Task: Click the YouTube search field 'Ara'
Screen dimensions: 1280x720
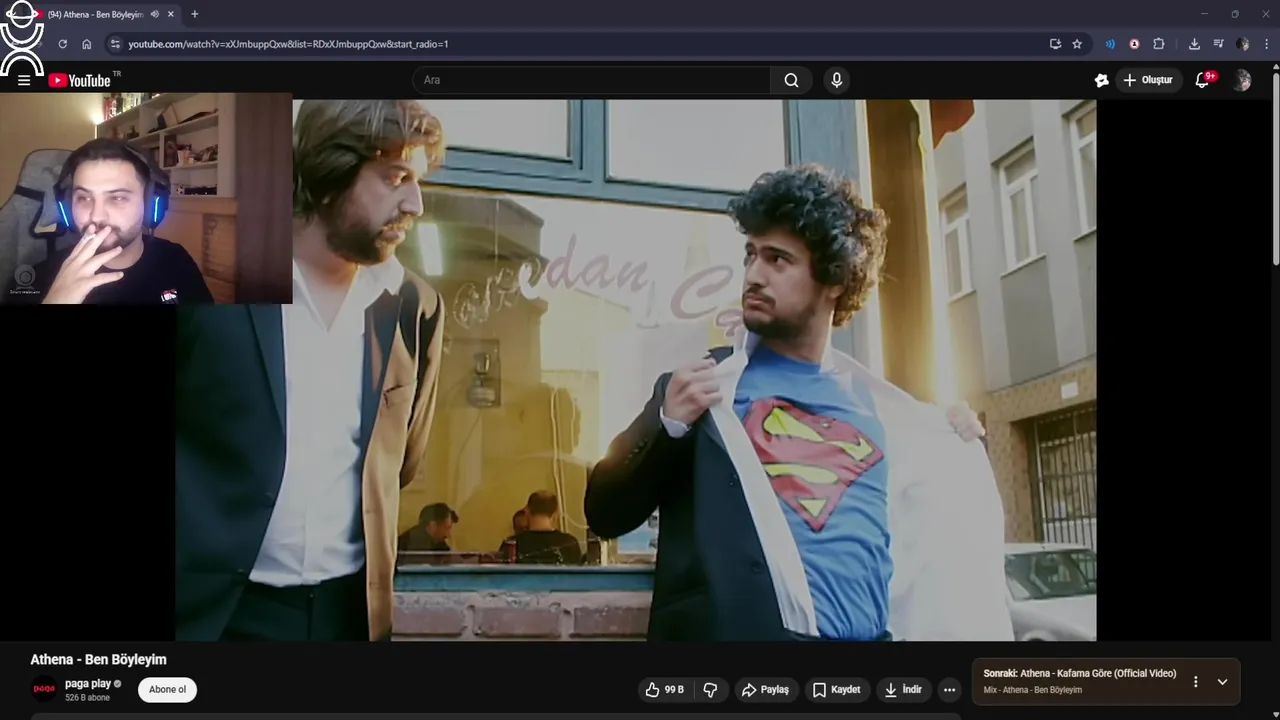Action: (591, 80)
